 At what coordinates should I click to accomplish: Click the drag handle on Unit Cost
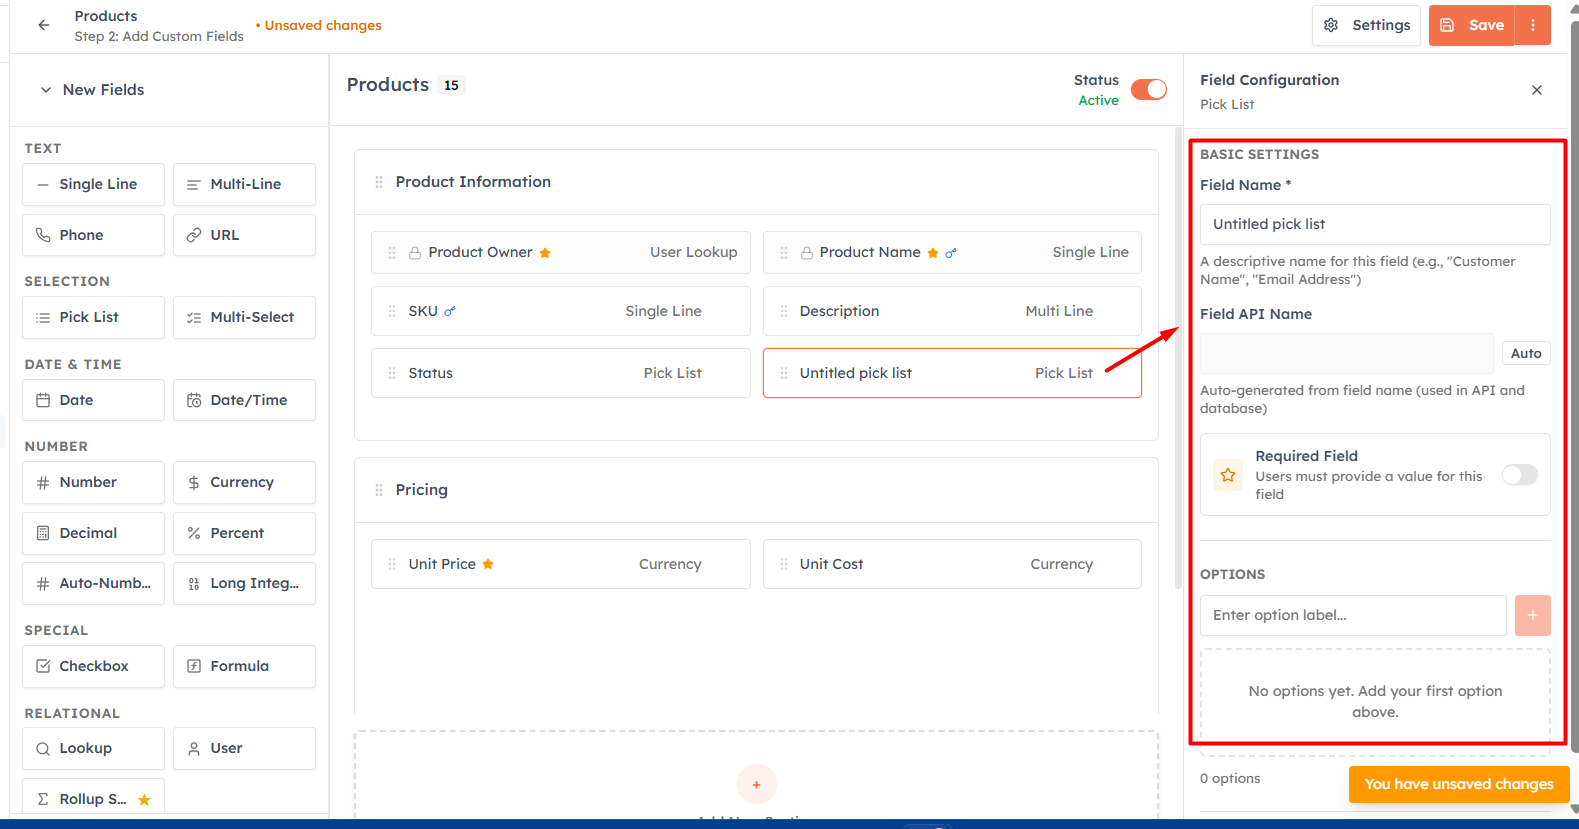point(784,564)
